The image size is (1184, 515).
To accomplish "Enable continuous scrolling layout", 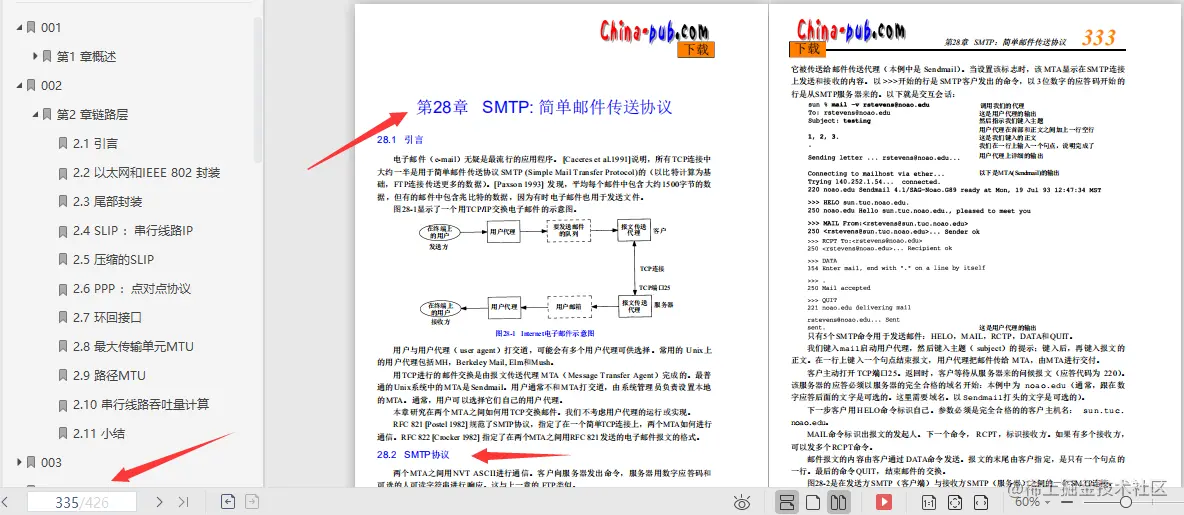I will [x=787, y=501].
